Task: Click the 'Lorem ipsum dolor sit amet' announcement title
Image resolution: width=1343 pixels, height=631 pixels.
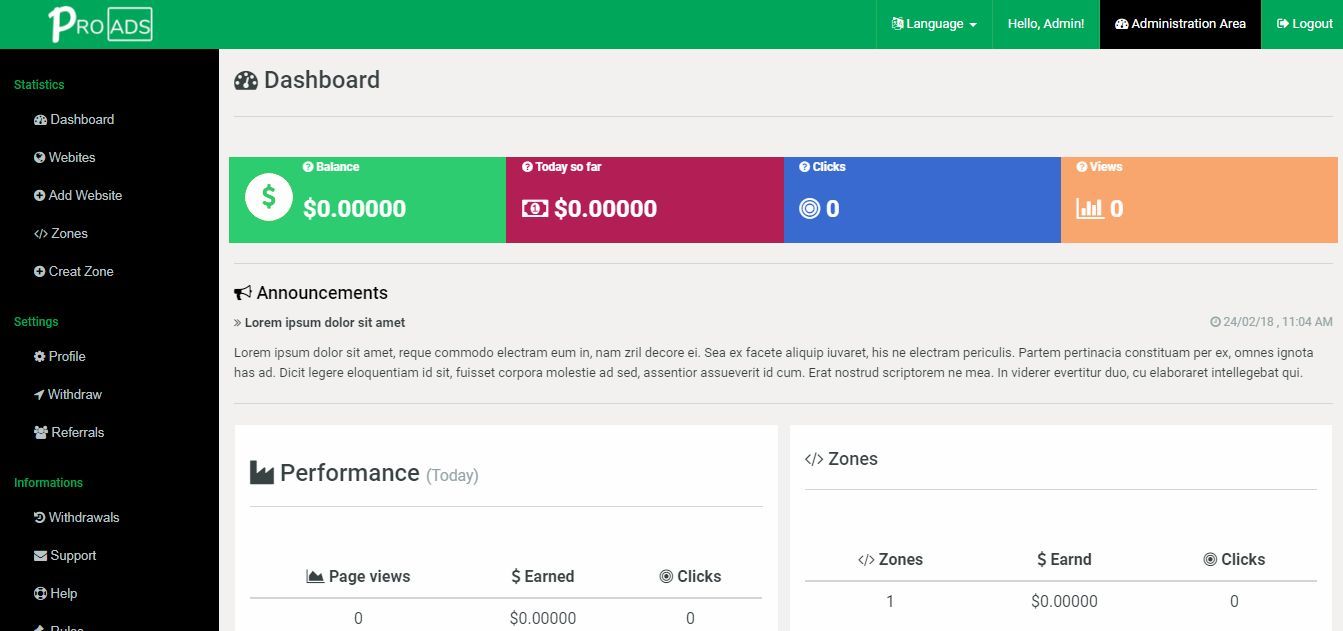Action: point(325,323)
